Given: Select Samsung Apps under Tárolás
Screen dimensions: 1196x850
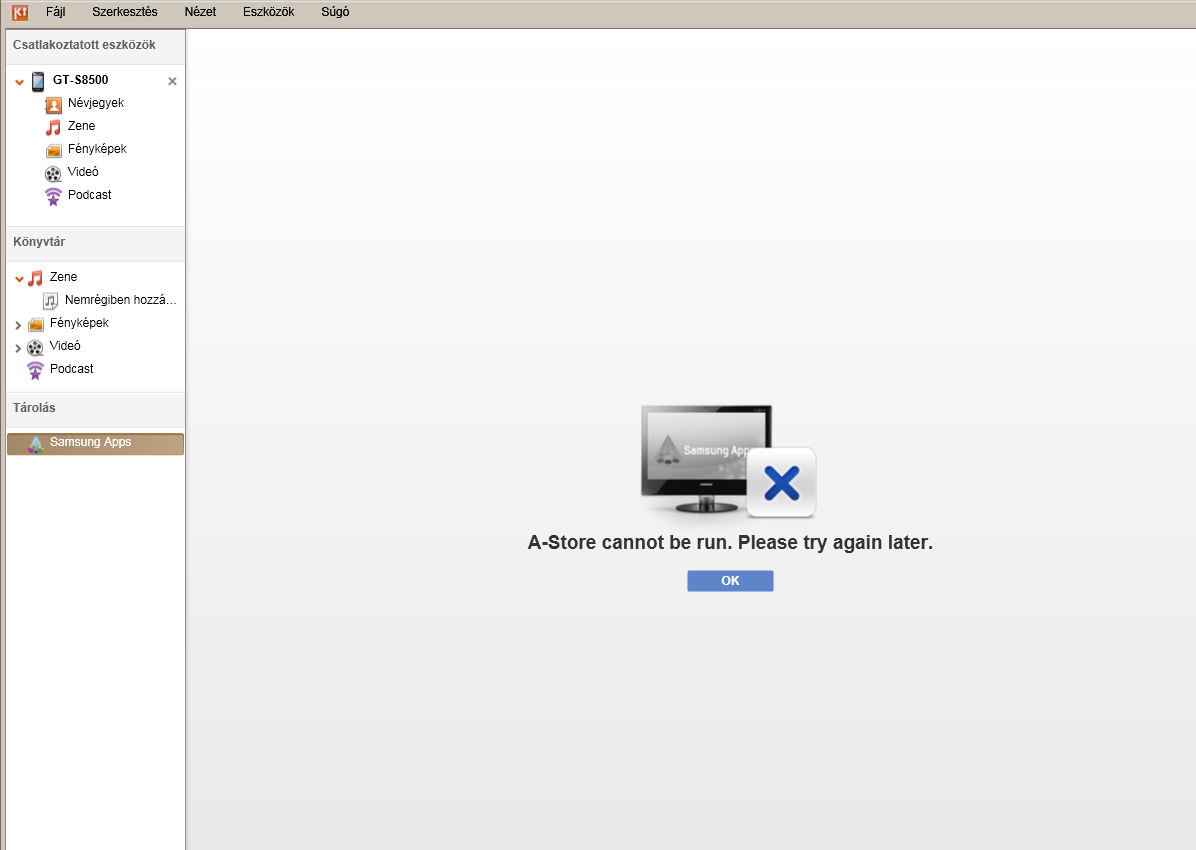Looking at the screenshot, I should coord(95,444).
